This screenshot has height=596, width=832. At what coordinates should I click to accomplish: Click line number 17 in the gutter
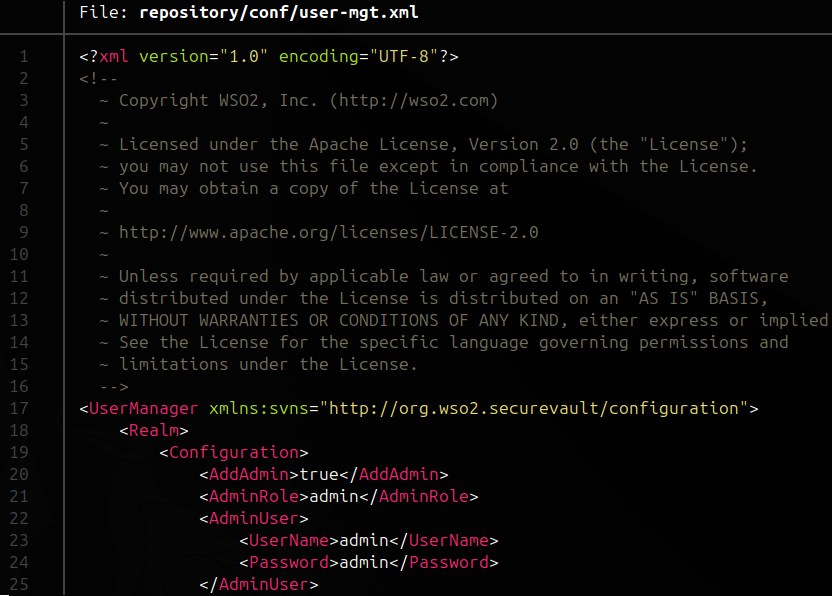tap(20, 408)
